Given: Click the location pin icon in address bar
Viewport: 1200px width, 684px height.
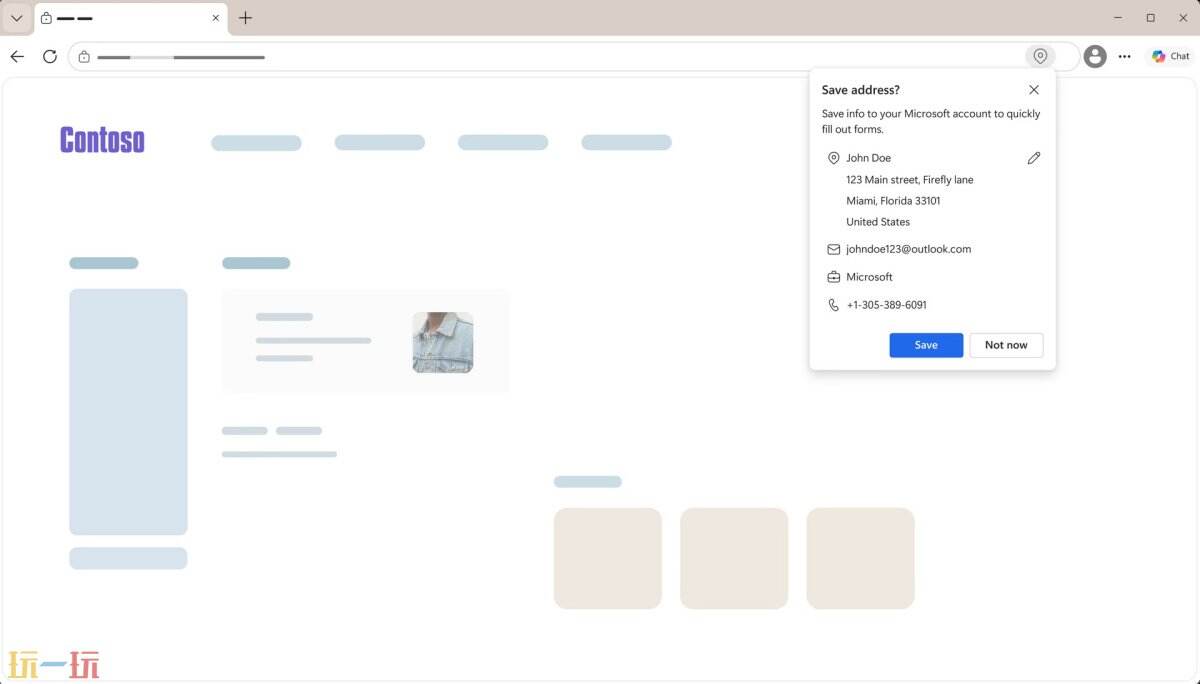Looking at the screenshot, I should pyautogui.click(x=1040, y=56).
